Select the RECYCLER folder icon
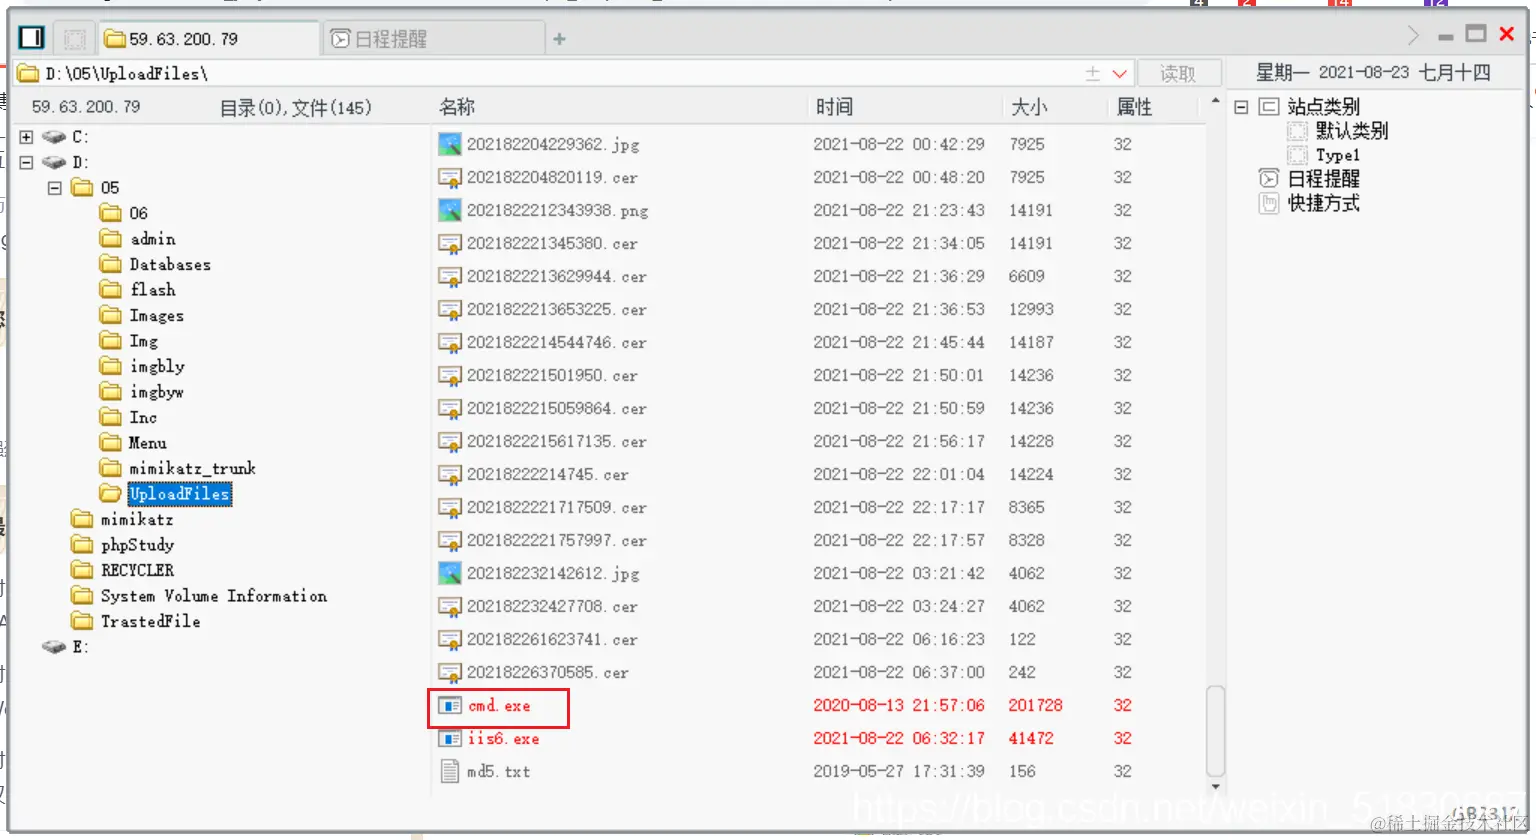This screenshot has width=1536, height=840. [x=82, y=570]
